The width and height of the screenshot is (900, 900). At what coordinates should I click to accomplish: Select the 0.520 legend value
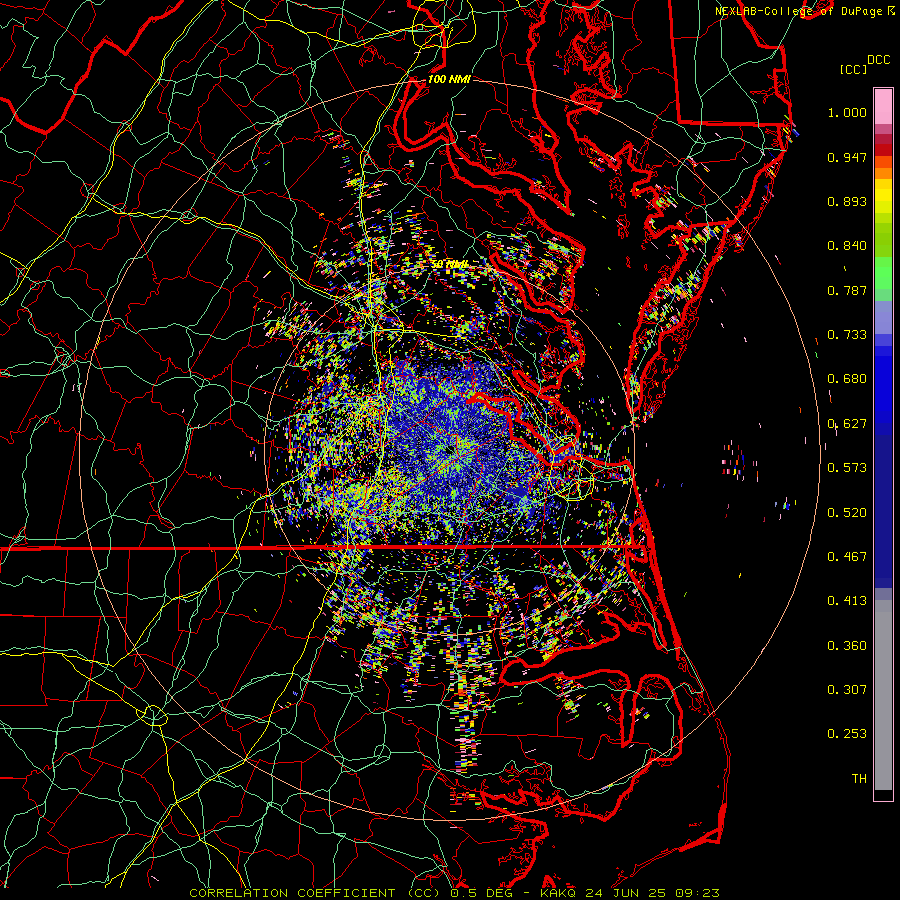point(847,513)
